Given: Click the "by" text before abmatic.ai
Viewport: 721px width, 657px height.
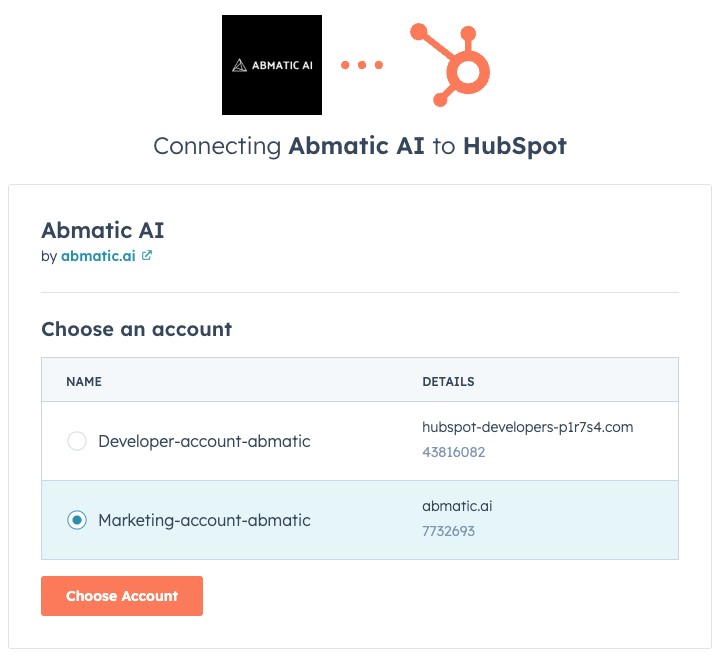Looking at the screenshot, I should click(49, 256).
